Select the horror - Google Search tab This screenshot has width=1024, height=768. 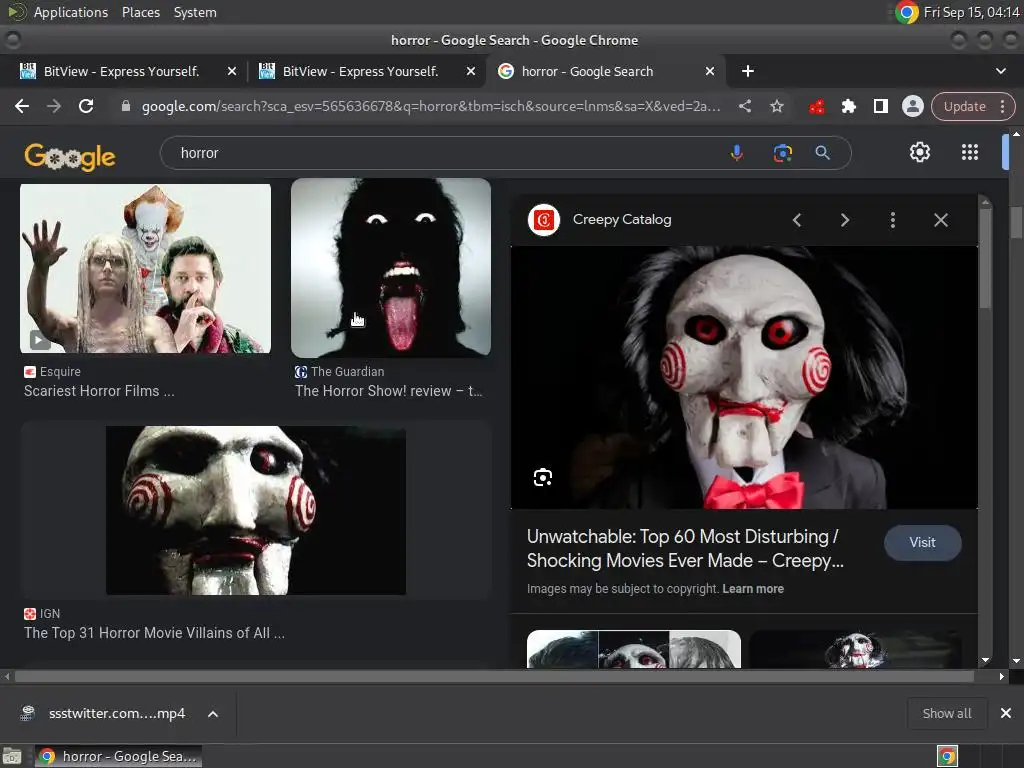[587, 71]
